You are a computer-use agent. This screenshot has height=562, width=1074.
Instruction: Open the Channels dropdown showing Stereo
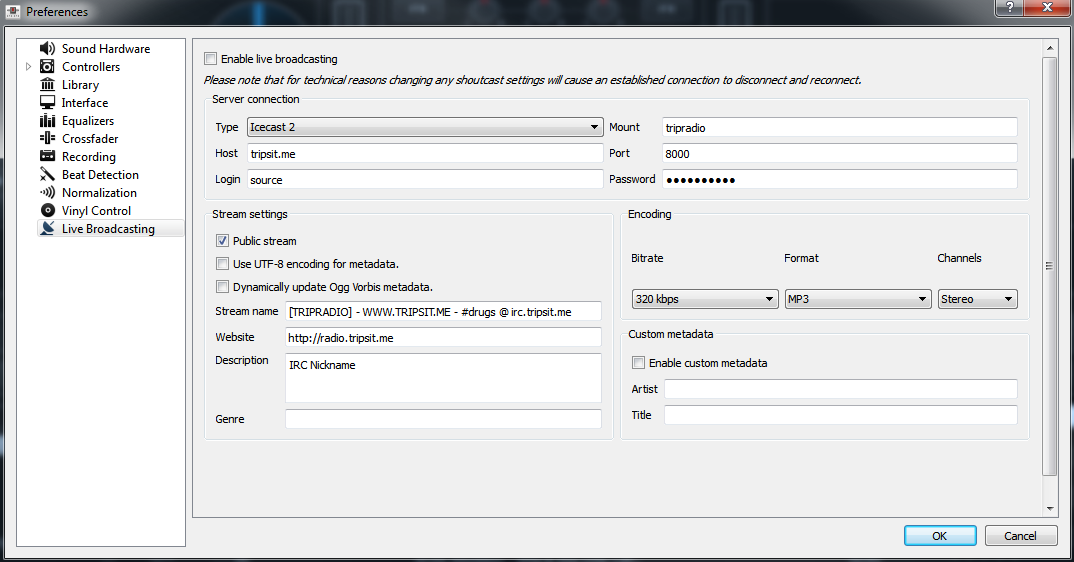(x=977, y=299)
